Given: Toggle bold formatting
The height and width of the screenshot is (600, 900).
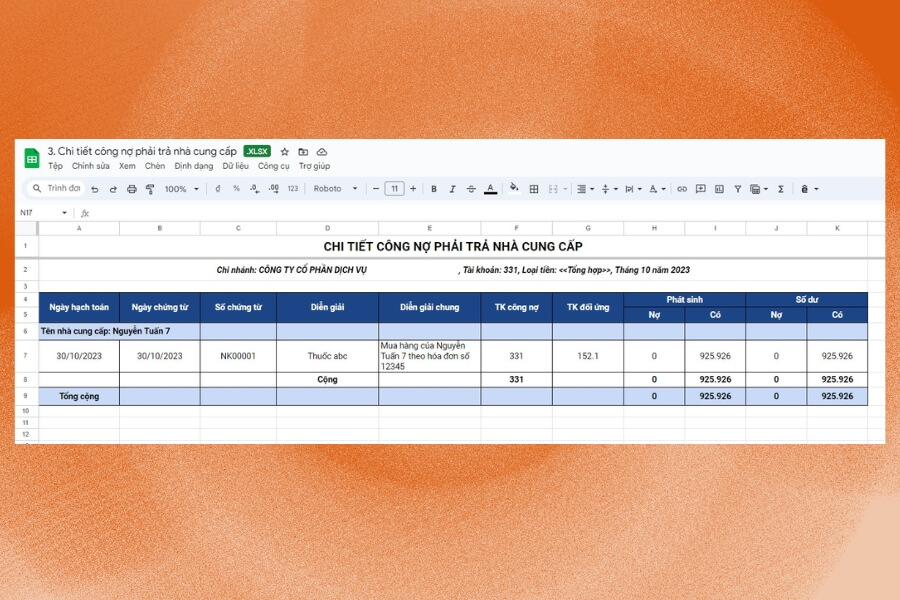Looking at the screenshot, I should click(433, 189).
